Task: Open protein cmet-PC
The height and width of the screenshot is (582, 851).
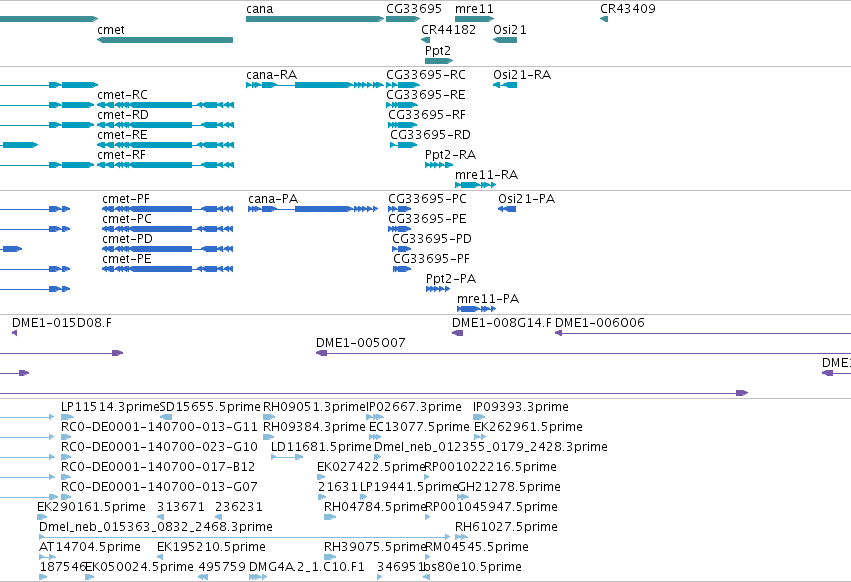Action: coord(168,230)
